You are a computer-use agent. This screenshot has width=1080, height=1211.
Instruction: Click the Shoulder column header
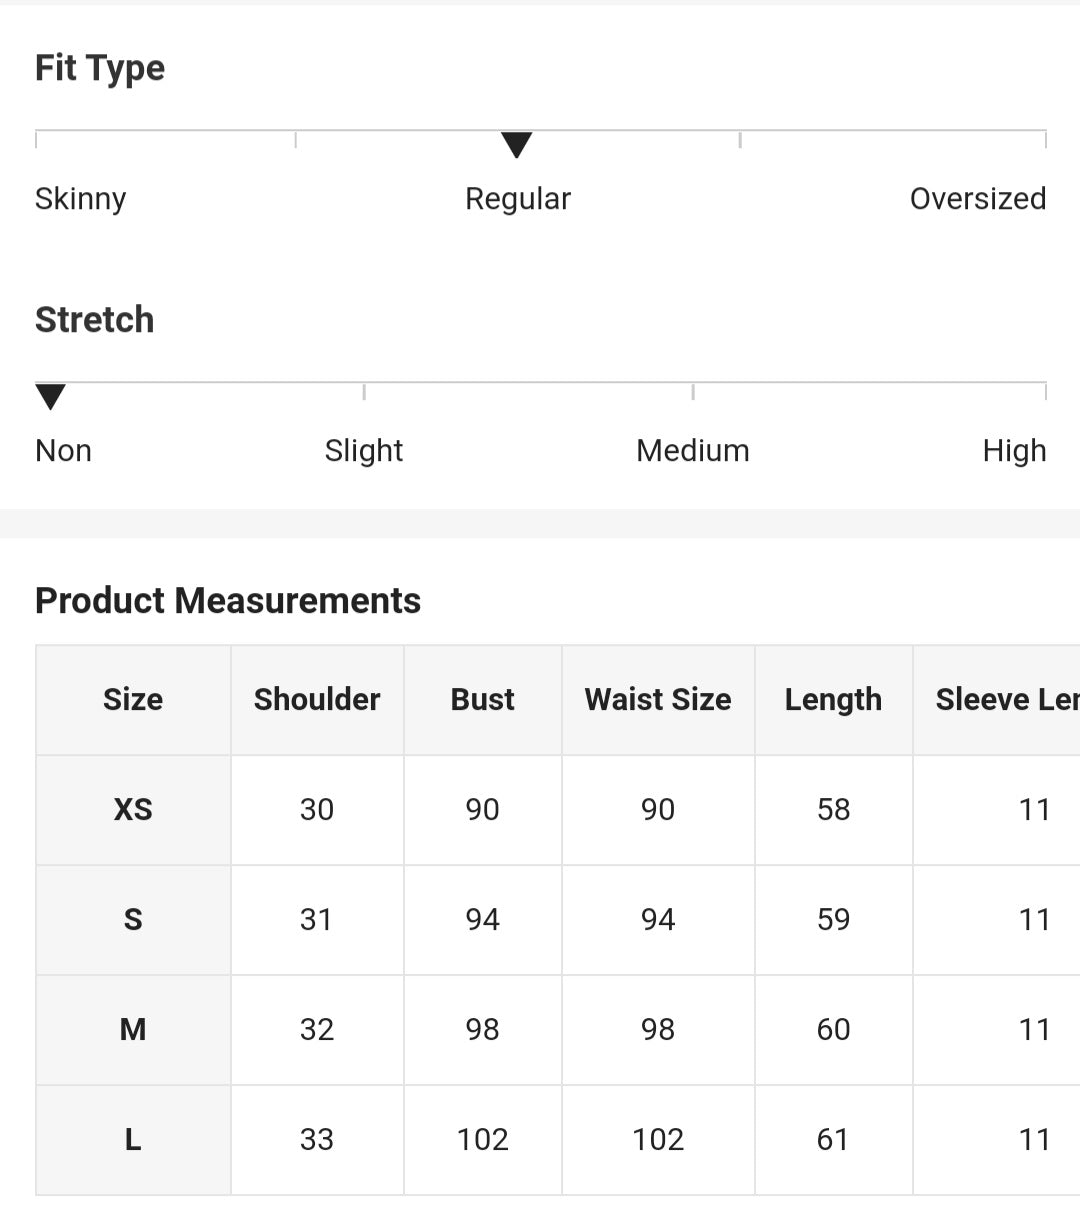[x=317, y=700]
